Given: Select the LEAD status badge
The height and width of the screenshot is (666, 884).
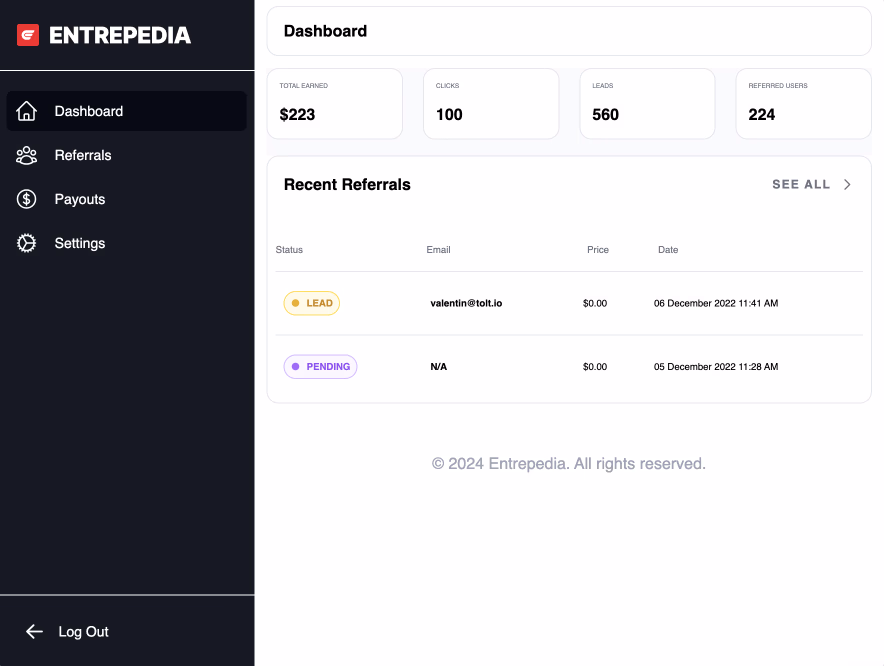Looking at the screenshot, I should (x=312, y=303).
